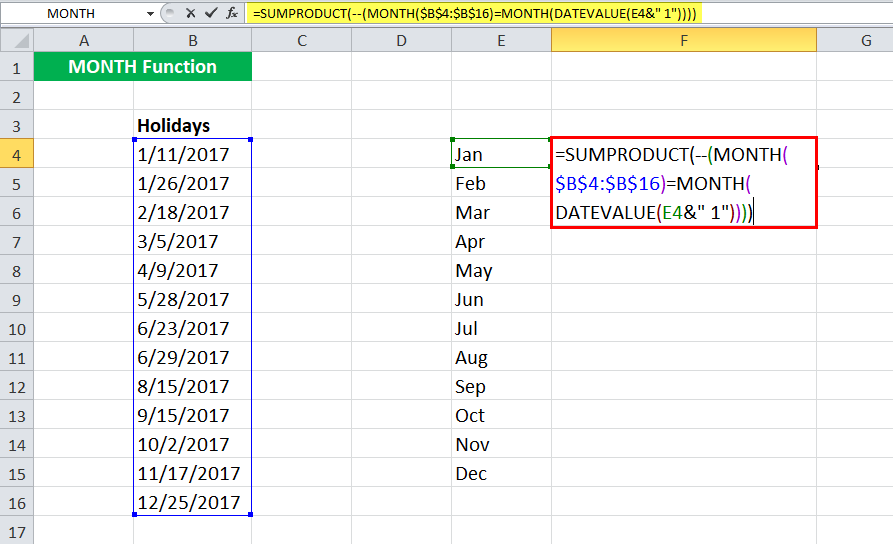
Task: Select cell with date 1/11/2017
Action: [x=192, y=154]
